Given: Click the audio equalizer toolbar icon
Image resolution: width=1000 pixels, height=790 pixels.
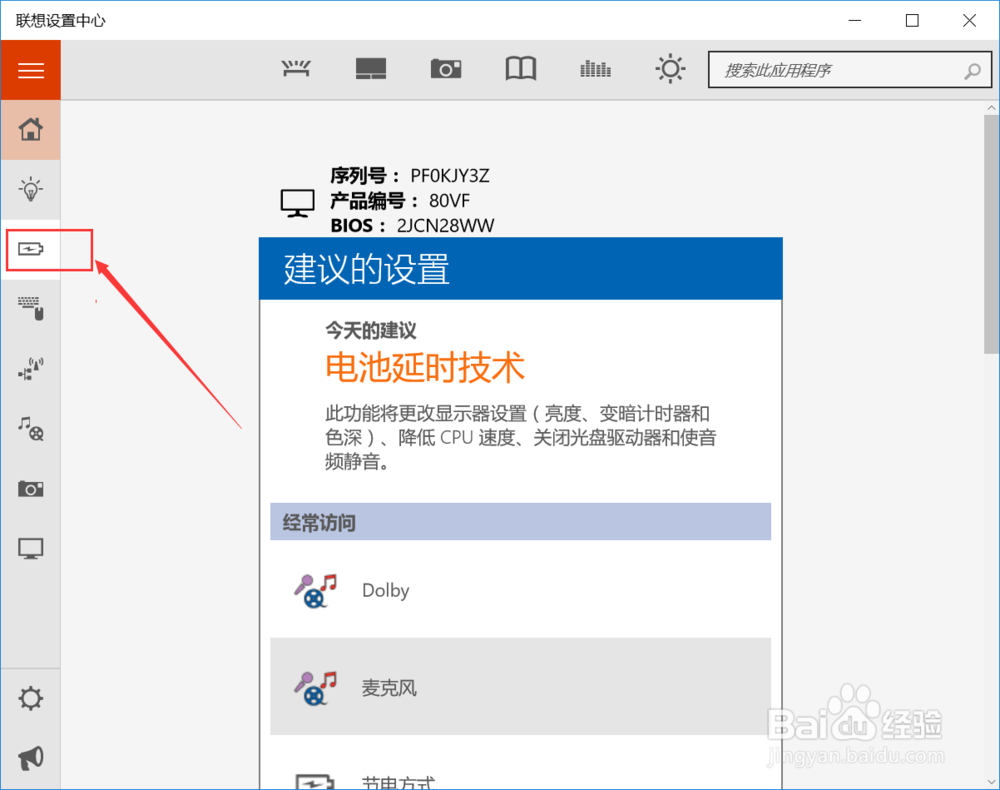Looking at the screenshot, I should (595, 68).
